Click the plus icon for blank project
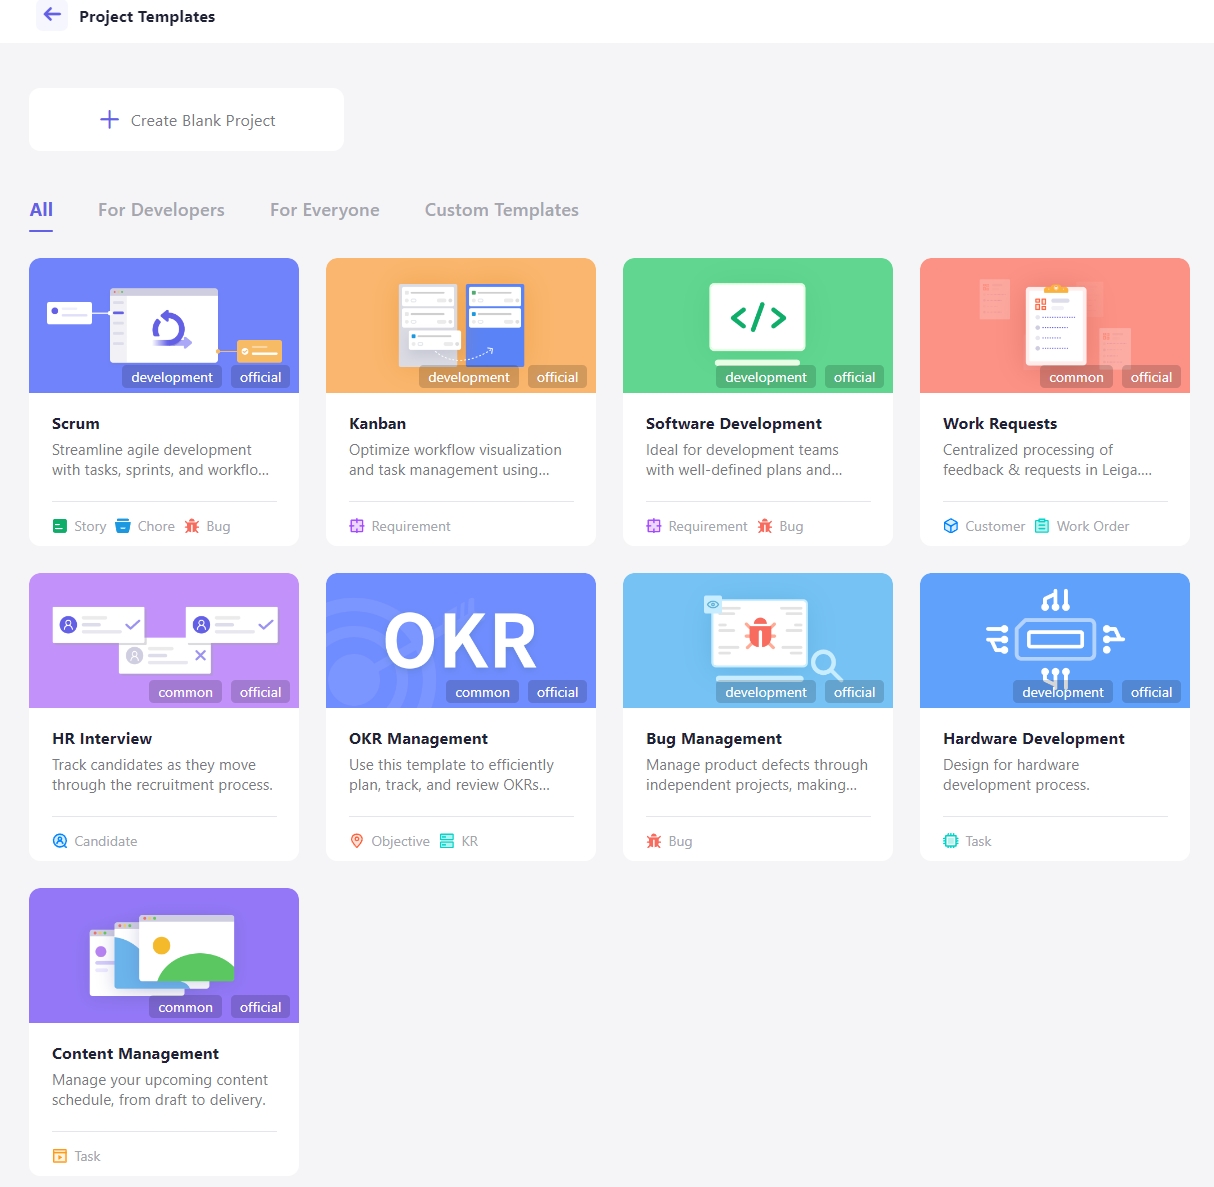The image size is (1214, 1187). (110, 120)
